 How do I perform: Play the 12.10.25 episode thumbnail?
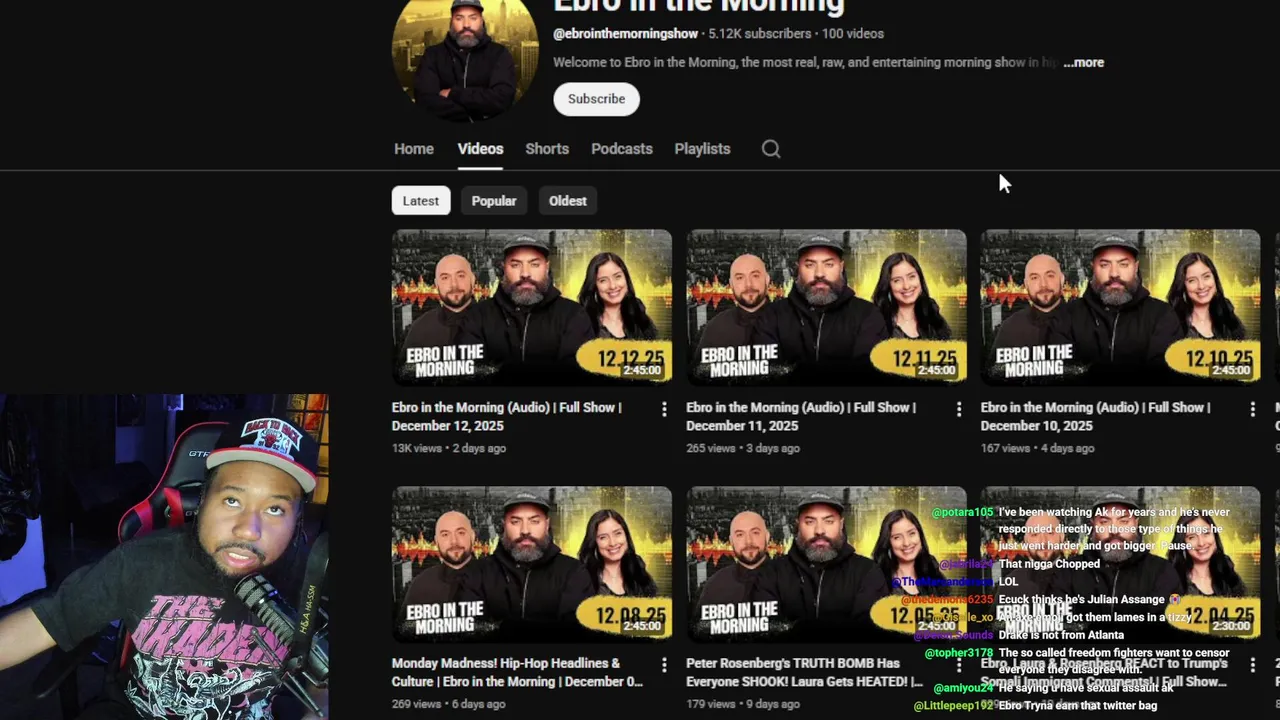(x=1120, y=307)
